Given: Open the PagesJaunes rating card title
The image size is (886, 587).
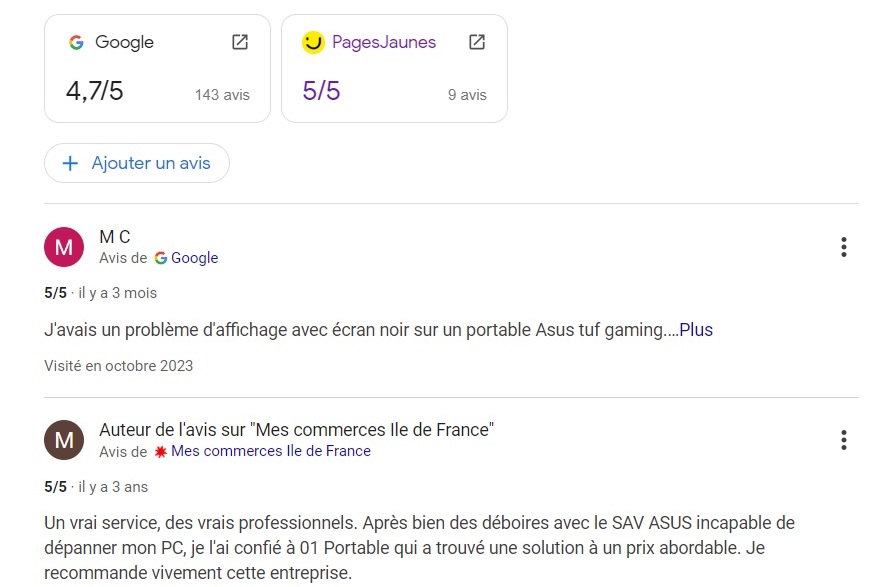Looking at the screenshot, I should [383, 42].
